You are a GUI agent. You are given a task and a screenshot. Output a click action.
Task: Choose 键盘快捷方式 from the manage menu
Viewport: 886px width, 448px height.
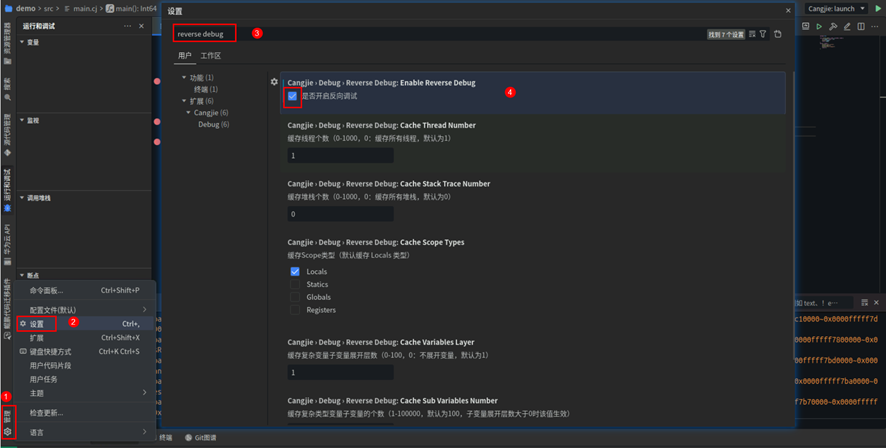point(85,351)
